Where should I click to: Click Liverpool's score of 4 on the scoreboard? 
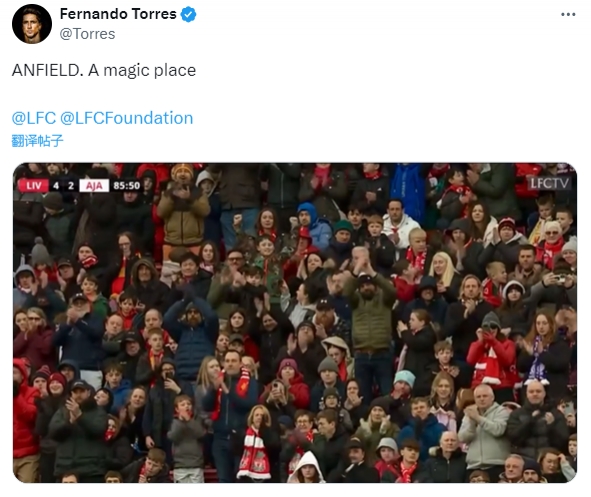[56, 186]
